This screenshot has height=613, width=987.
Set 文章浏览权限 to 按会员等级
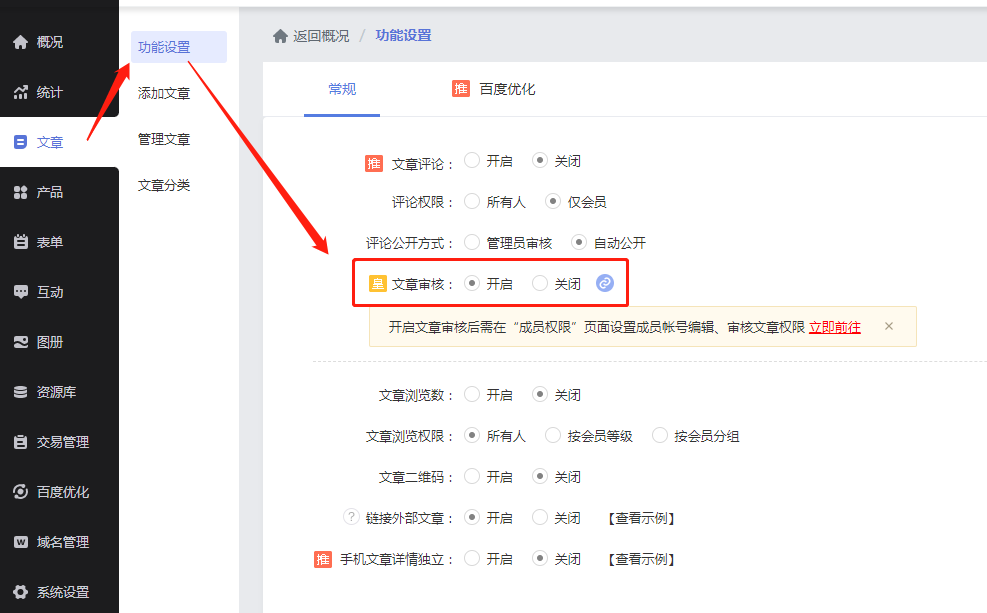click(553, 436)
